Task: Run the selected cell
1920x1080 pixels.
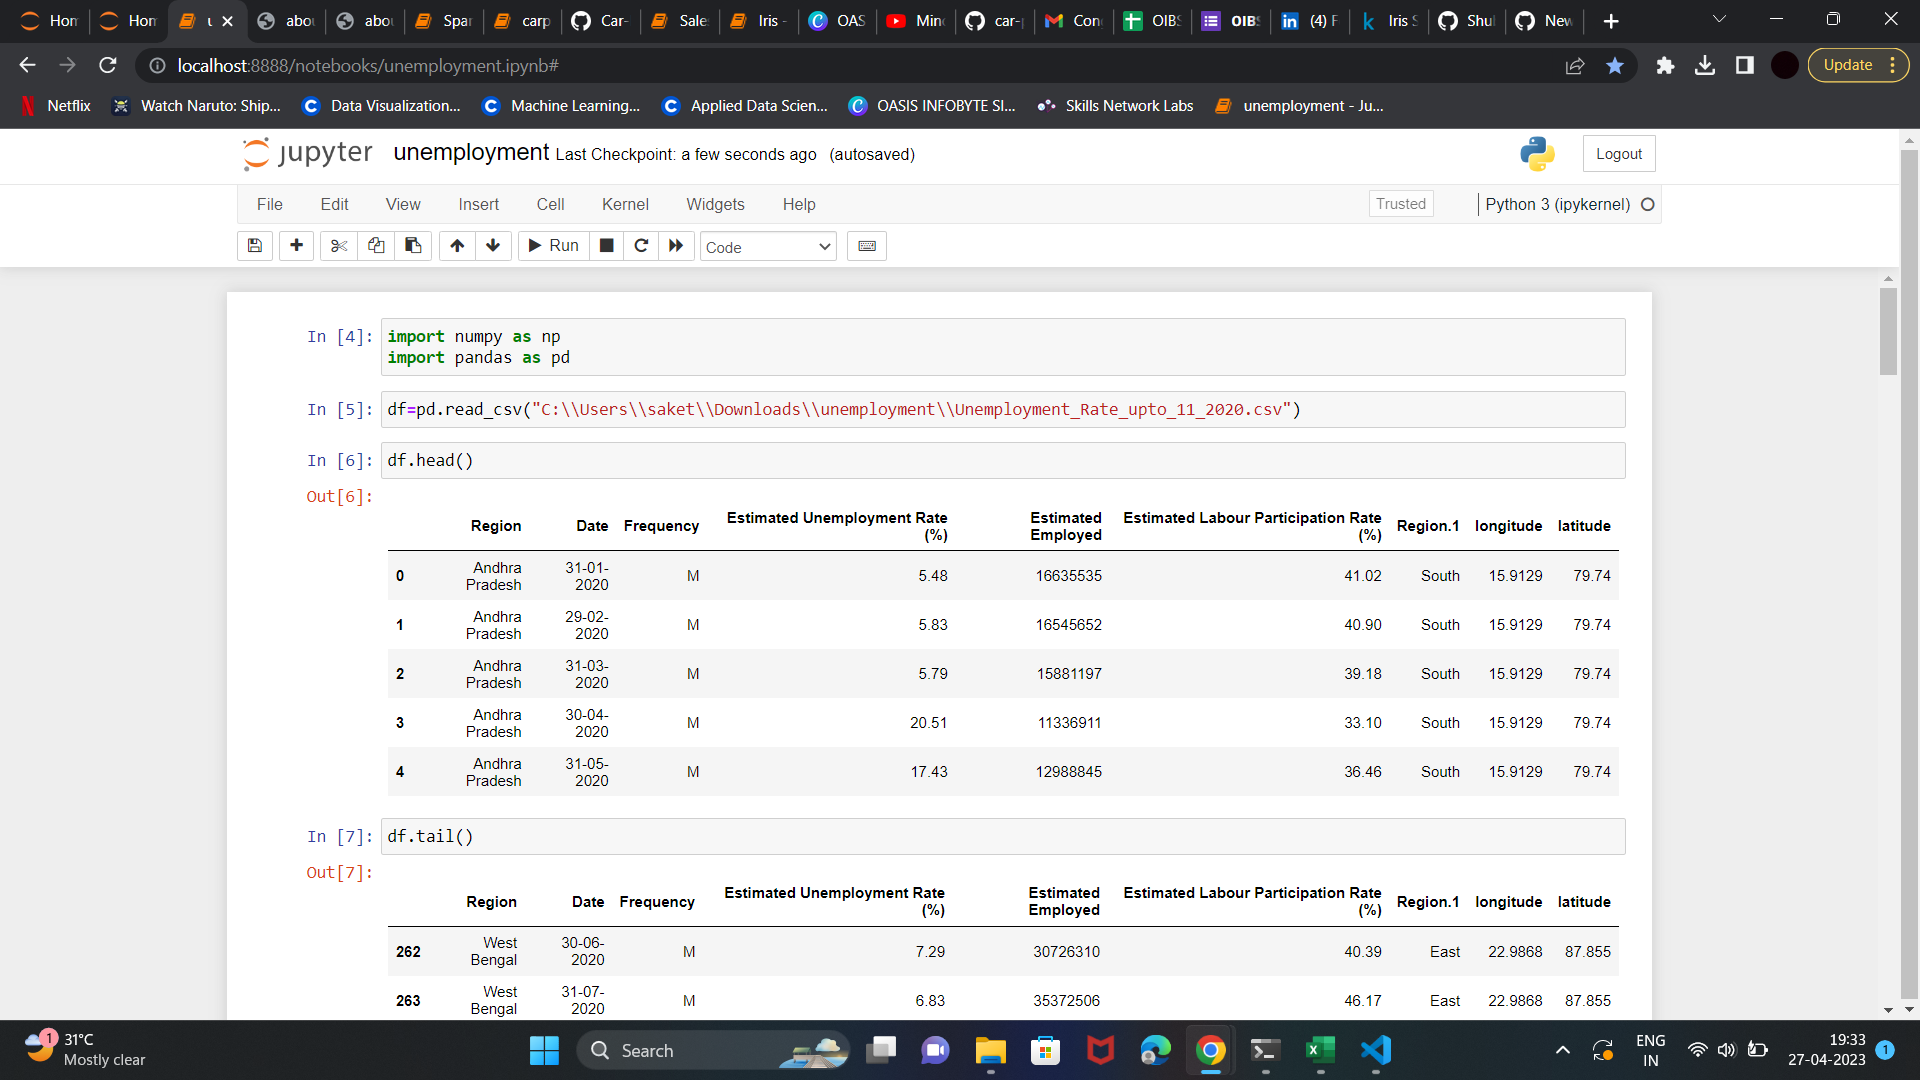Action: [x=552, y=246]
